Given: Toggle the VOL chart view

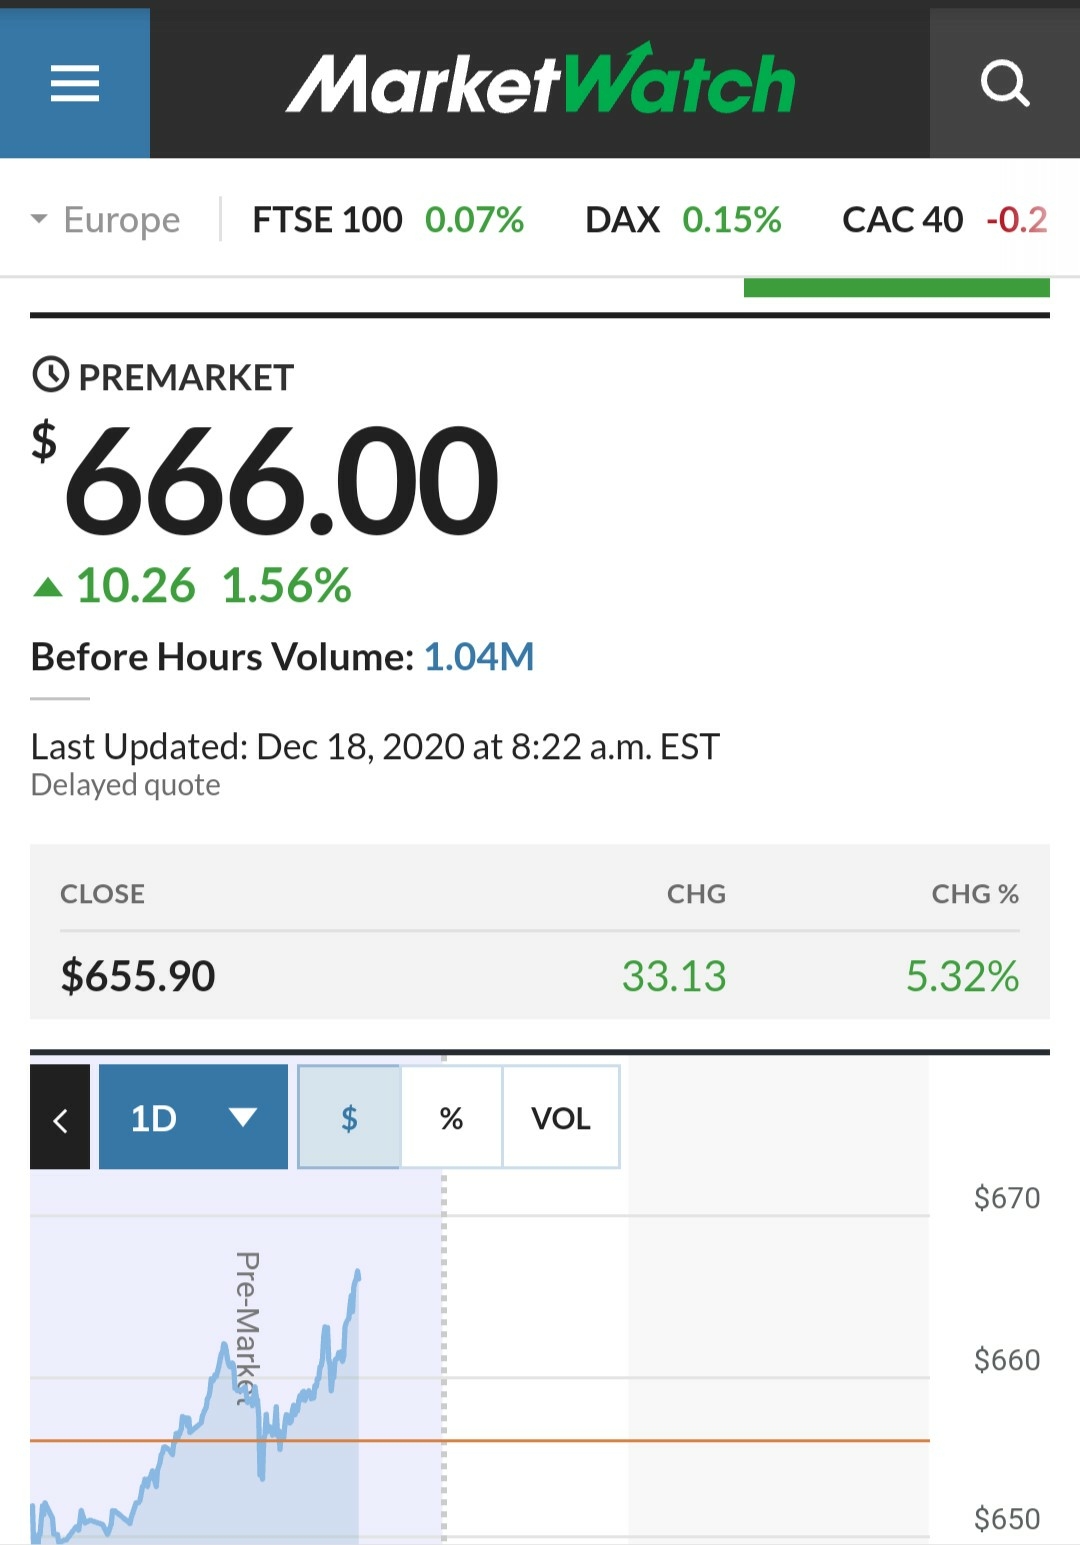Looking at the screenshot, I should click(561, 1117).
